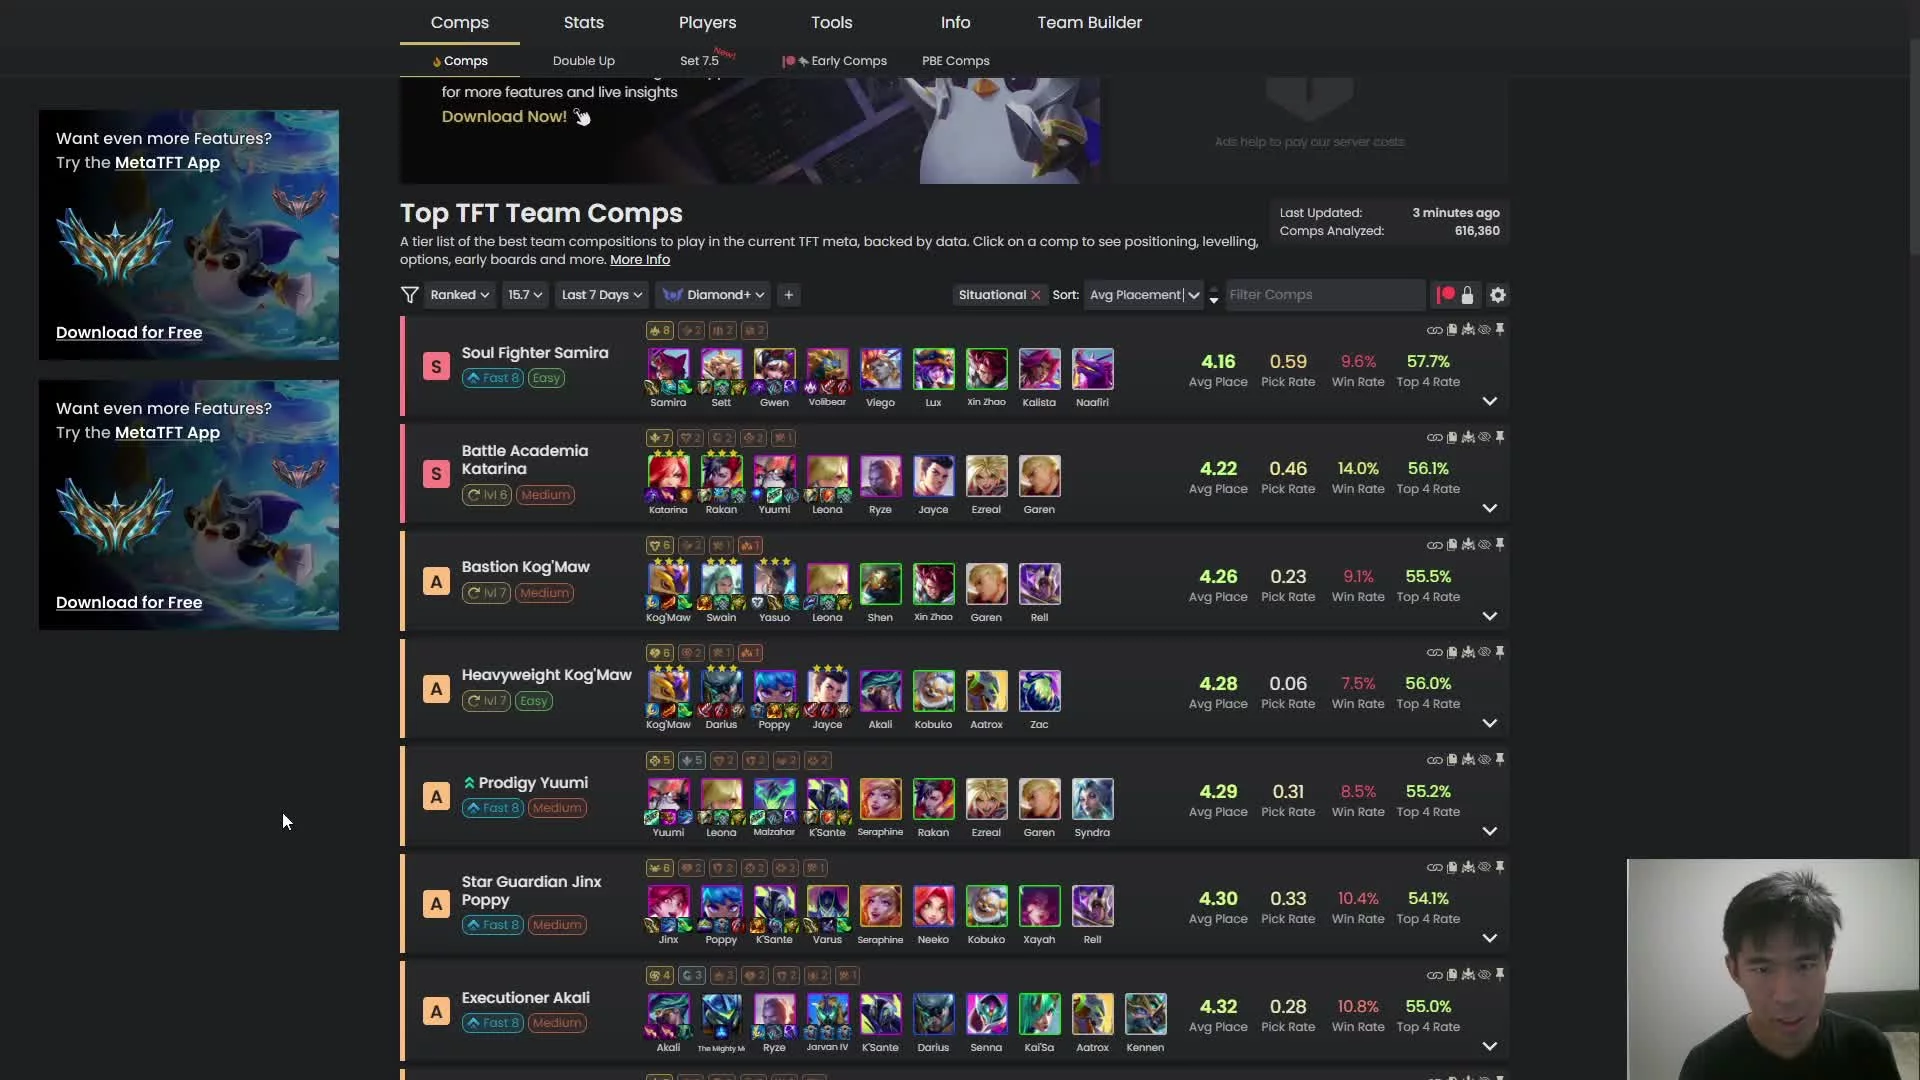Open the comps settings gear
The image size is (1920, 1080).
[1497, 295]
